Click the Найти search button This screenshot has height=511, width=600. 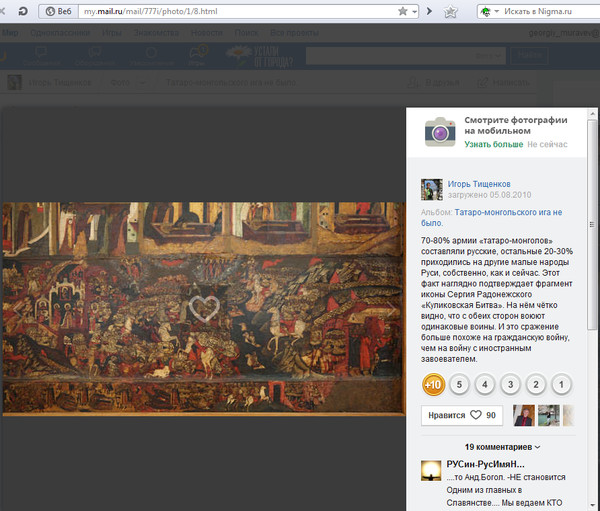530,56
